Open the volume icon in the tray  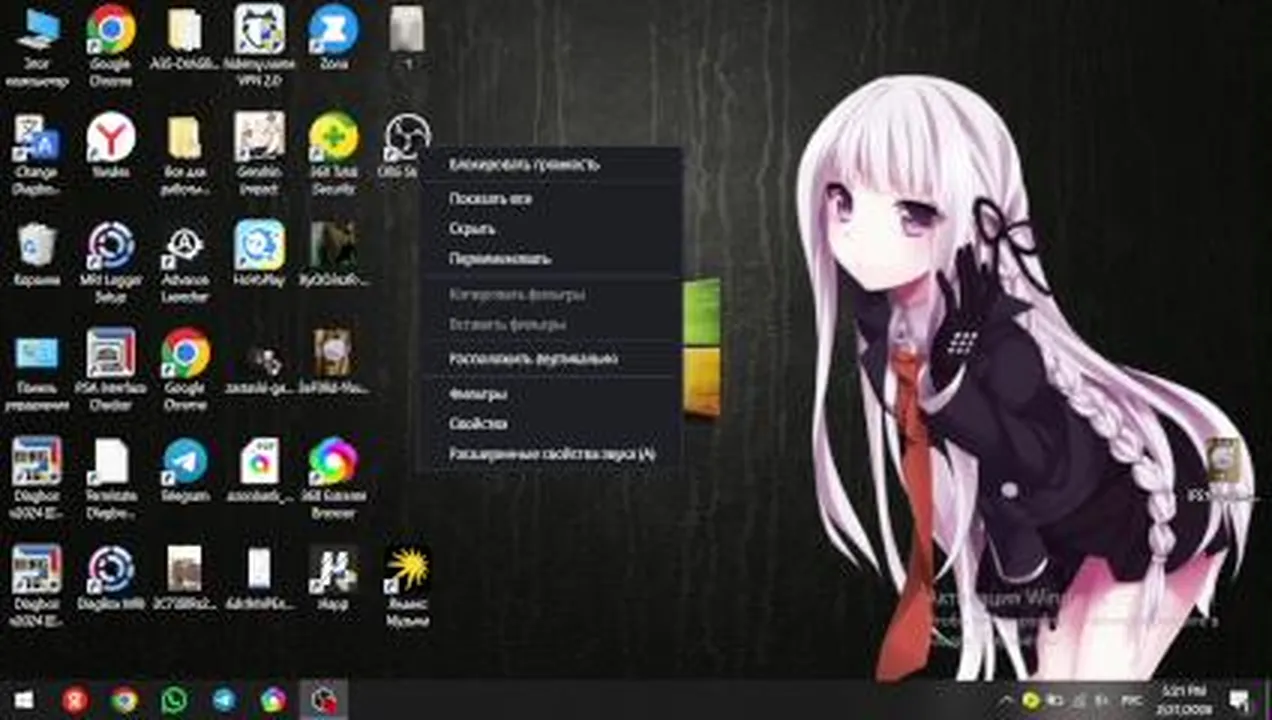pyautogui.click(x=1104, y=699)
